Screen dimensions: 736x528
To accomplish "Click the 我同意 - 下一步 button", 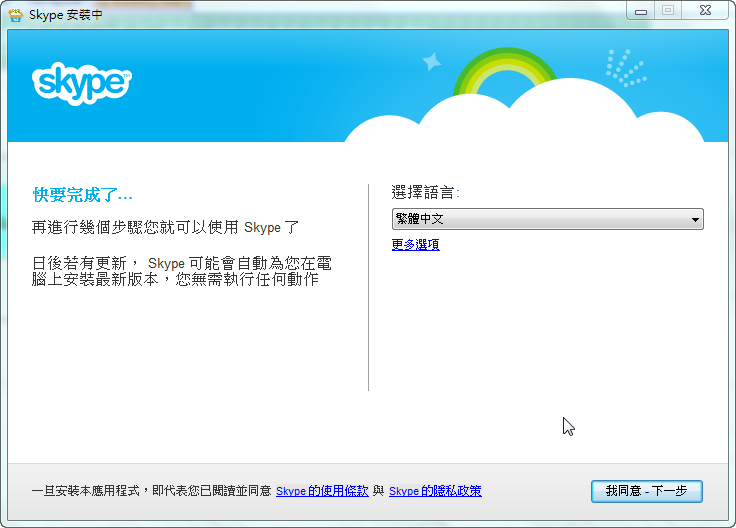I will point(646,491).
